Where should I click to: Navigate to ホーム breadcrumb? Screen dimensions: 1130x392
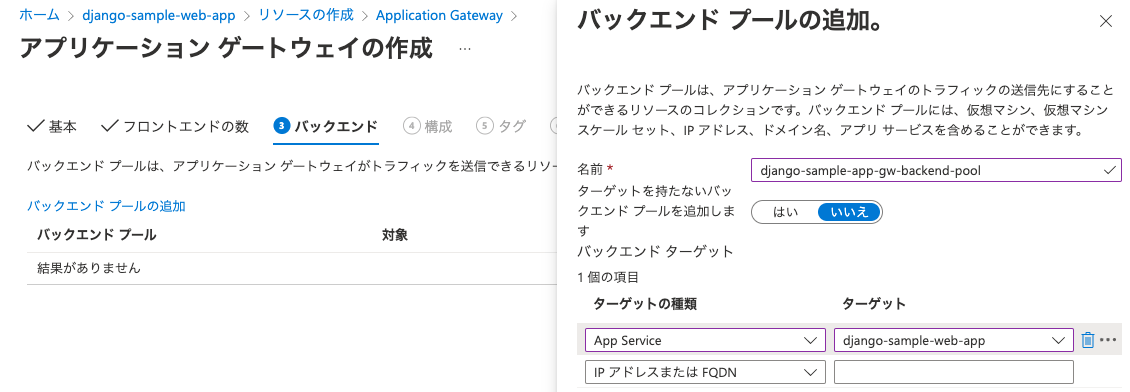[40, 15]
